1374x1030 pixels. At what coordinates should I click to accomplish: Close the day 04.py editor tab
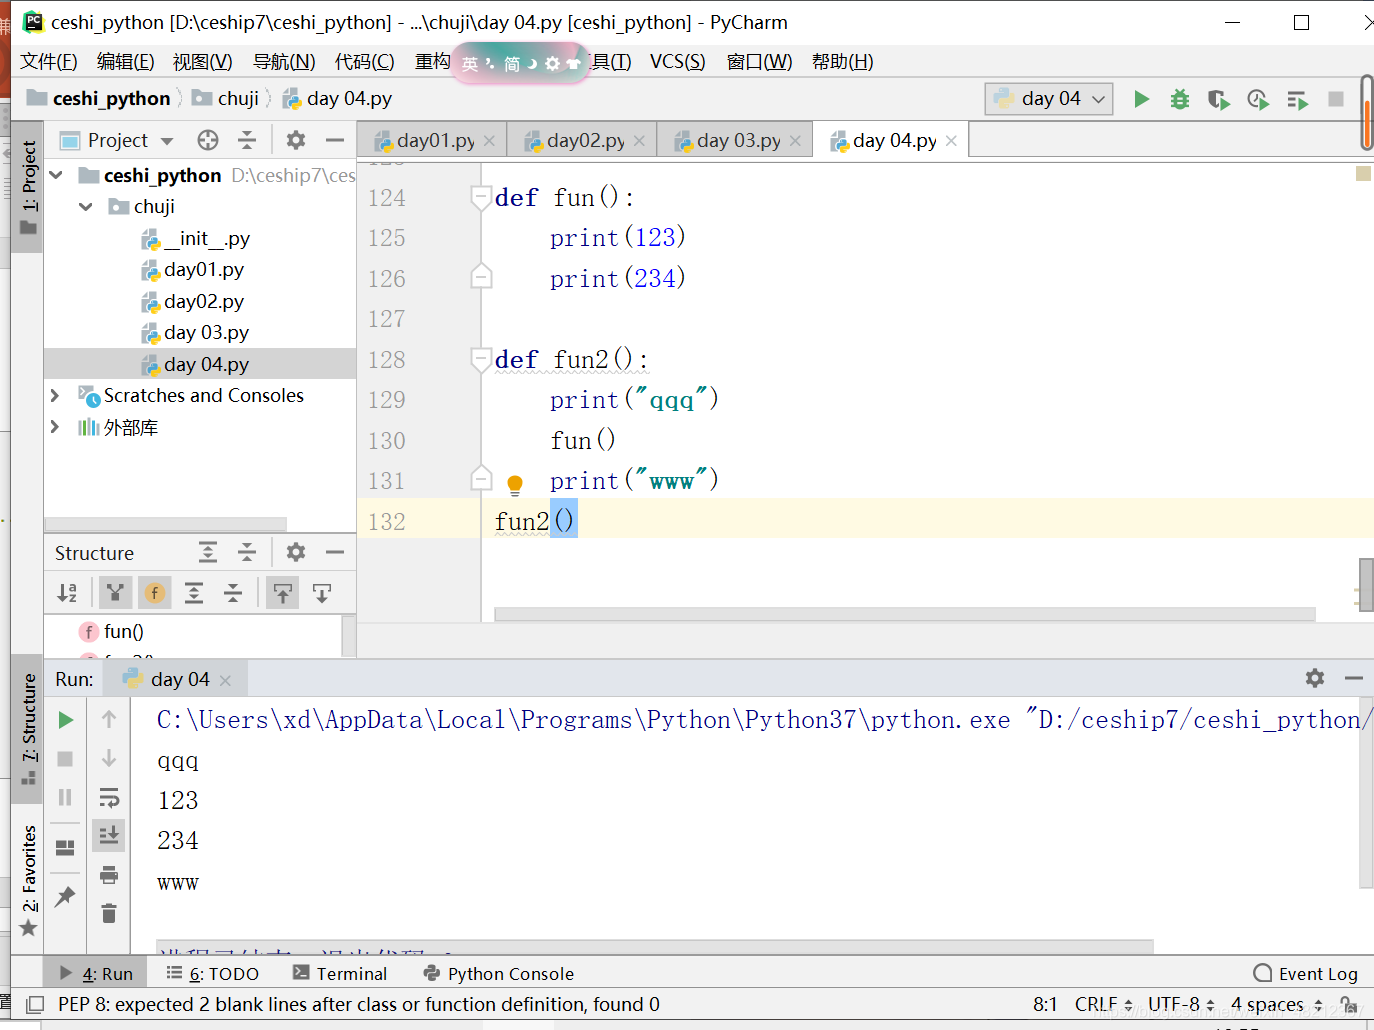(x=951, y=141)
